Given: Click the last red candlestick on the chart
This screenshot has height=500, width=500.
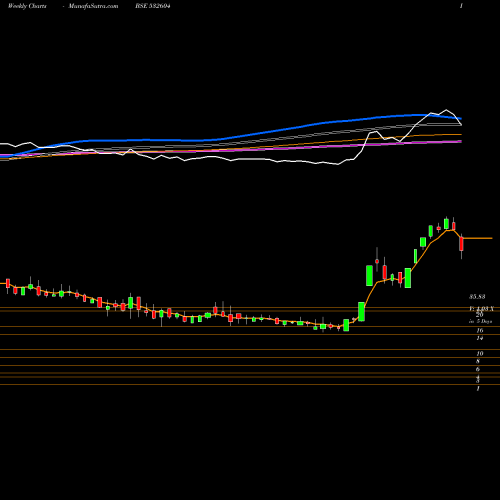Looking at the screenshot, I should pos(461,244).
